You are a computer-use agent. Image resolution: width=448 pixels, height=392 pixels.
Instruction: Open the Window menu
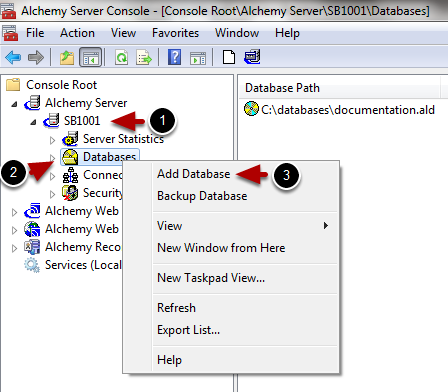tap(237, 33)
